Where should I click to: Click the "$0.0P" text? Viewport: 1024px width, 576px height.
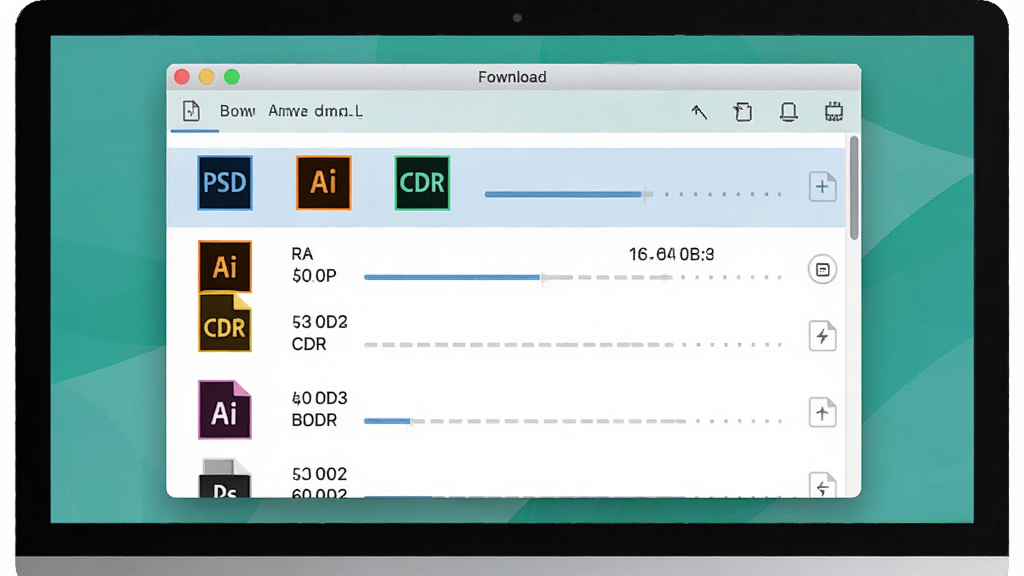click(314, 276)
